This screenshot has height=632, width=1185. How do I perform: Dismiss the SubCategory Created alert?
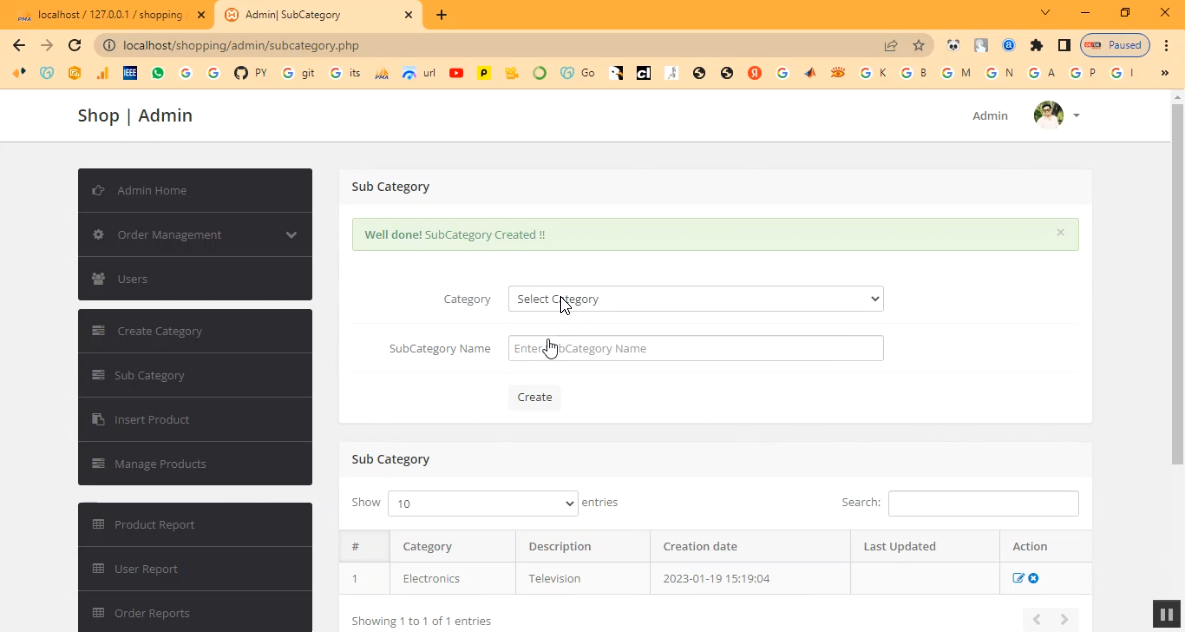[1060, 232]
